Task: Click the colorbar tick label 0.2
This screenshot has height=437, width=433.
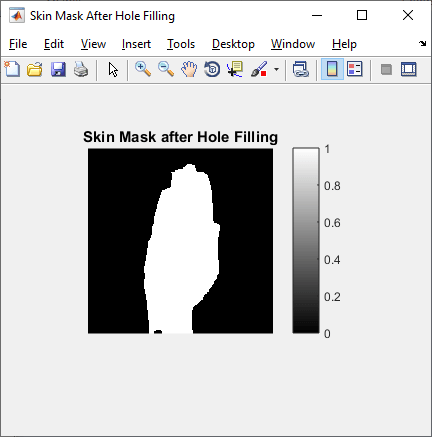Action: [x=332, y=297]
